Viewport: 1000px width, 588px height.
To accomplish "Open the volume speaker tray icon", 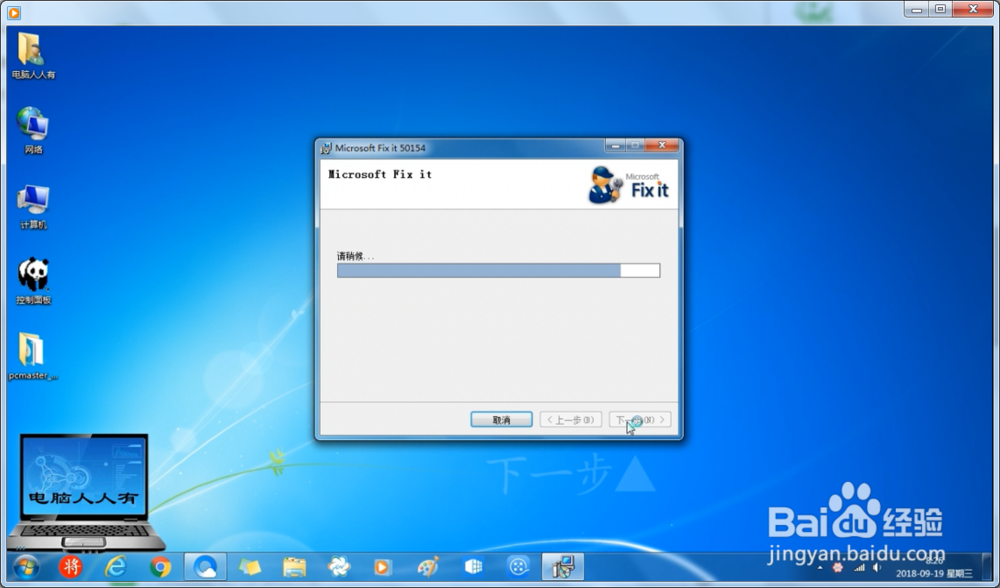I will 878,567.
